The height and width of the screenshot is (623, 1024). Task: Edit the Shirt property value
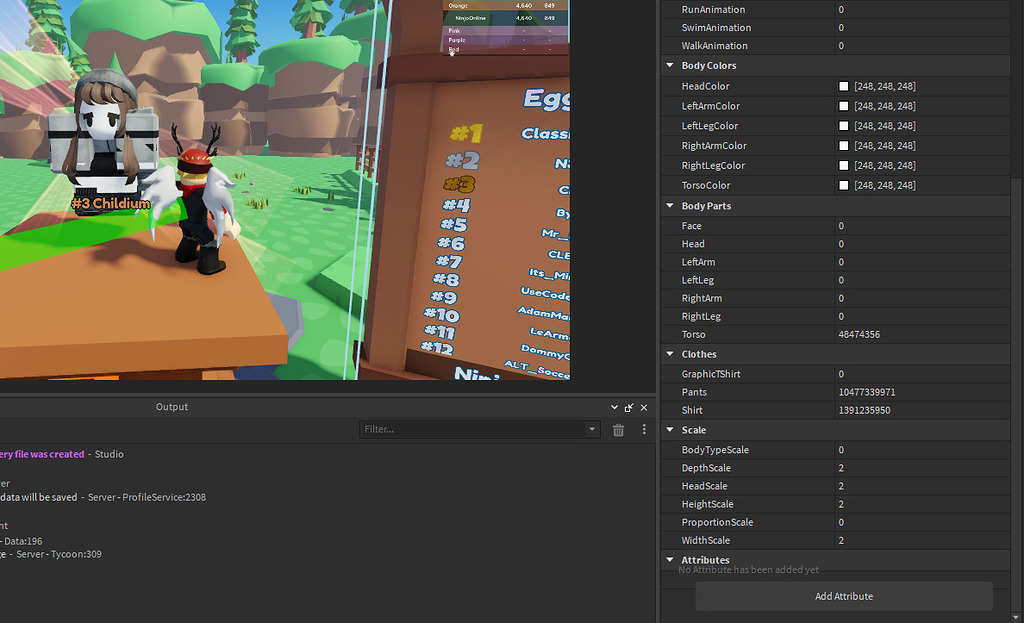point(900,410)
